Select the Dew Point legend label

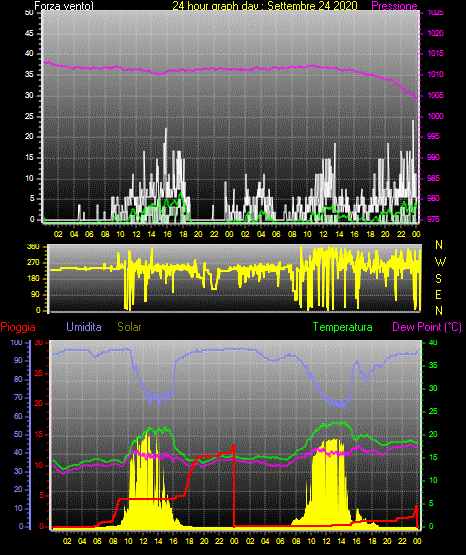tap(427, 327)
